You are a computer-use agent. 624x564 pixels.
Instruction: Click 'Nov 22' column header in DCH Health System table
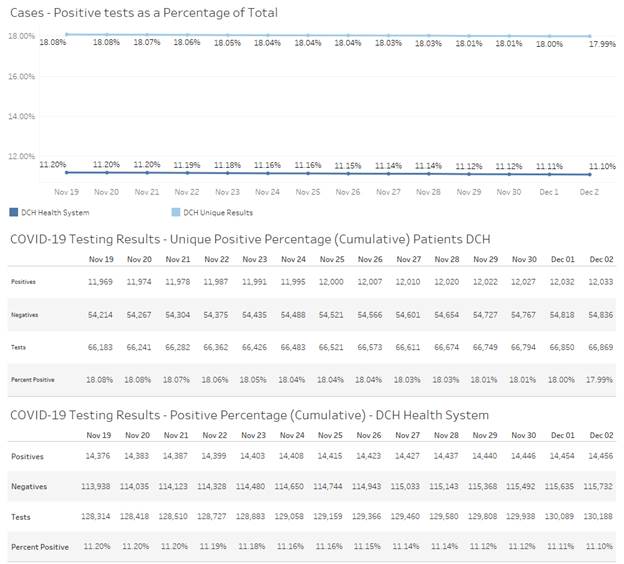pos(214,435)
